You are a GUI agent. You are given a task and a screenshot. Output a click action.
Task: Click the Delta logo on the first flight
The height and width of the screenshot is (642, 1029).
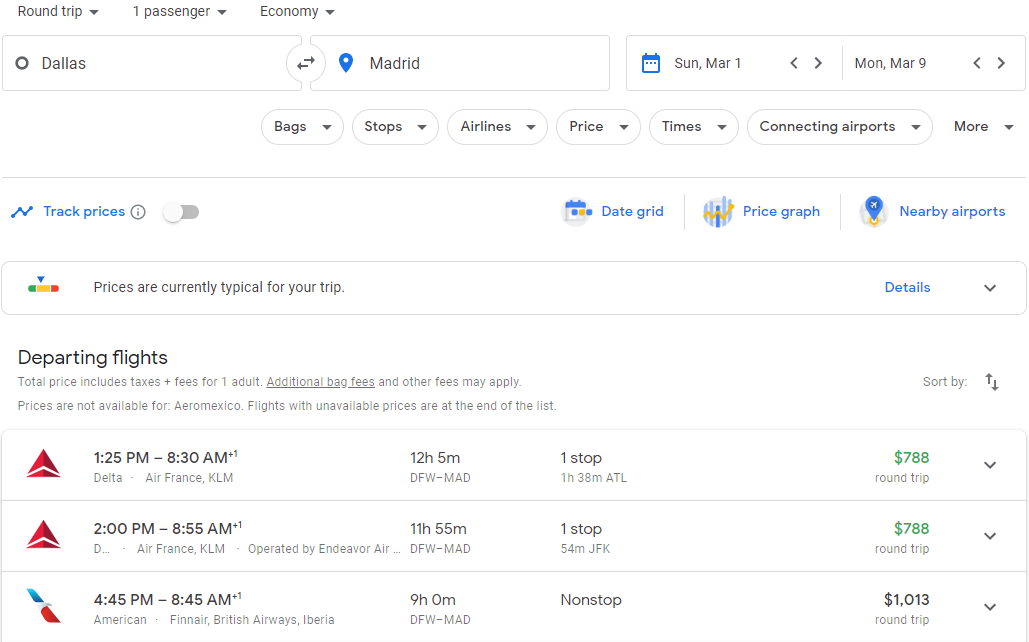45,464
